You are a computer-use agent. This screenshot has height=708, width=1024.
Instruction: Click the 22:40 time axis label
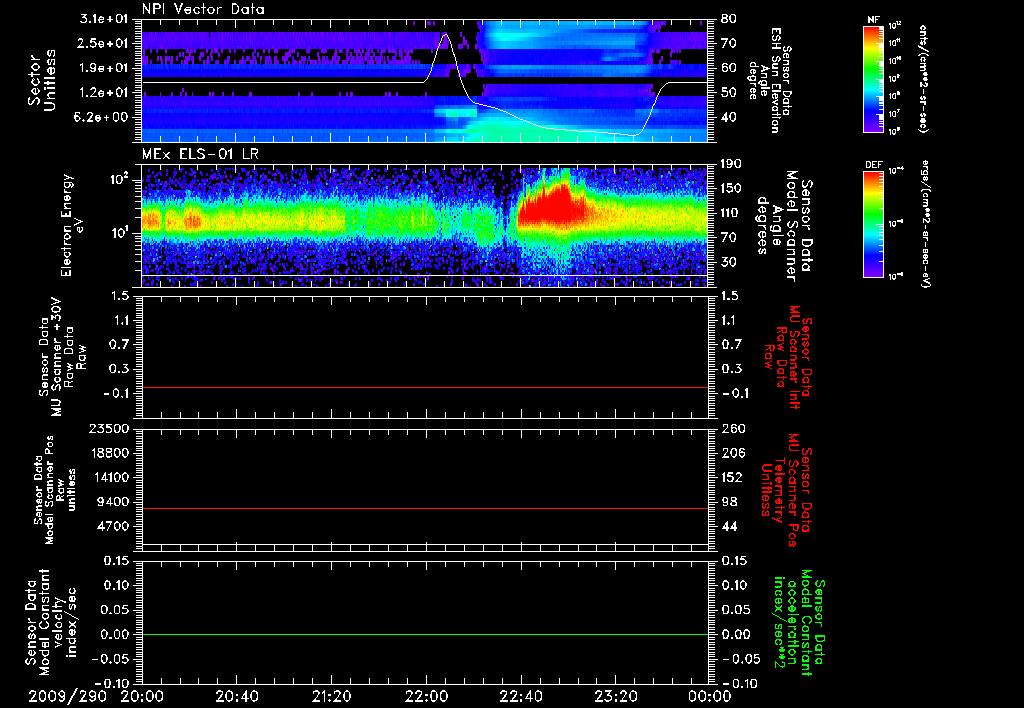point(520,697)
